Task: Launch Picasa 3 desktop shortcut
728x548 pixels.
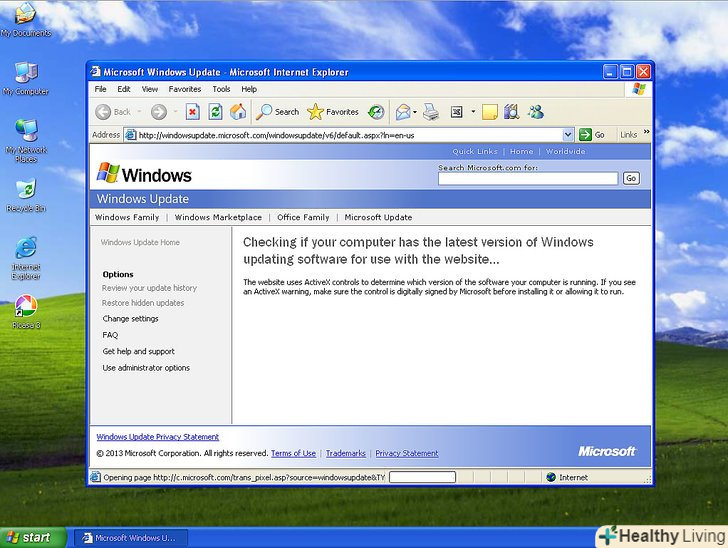Action: [x=26, y=312]
